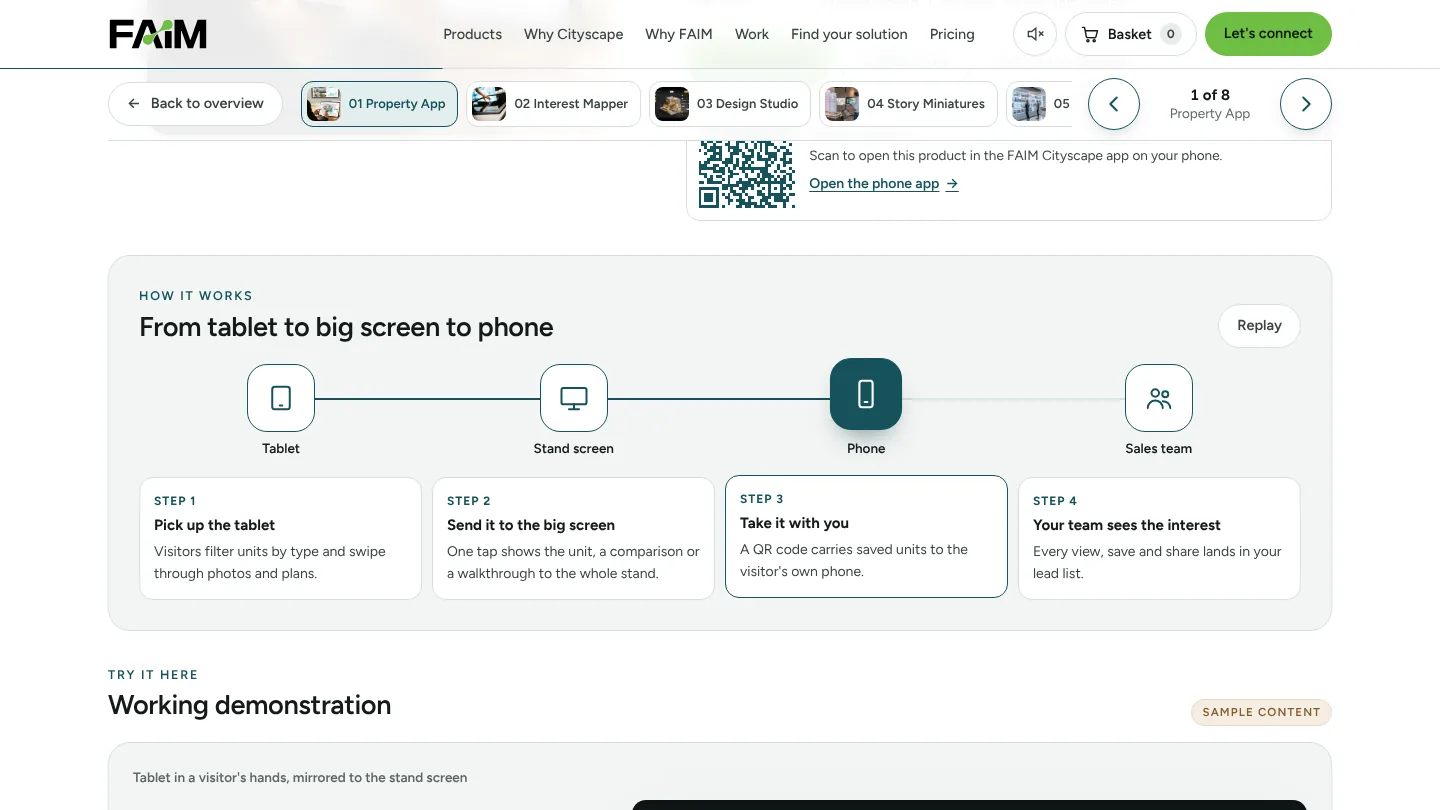1440x810 pixels.
Task: Switch to 03 Design Studio tab
Action: point(730,104)
